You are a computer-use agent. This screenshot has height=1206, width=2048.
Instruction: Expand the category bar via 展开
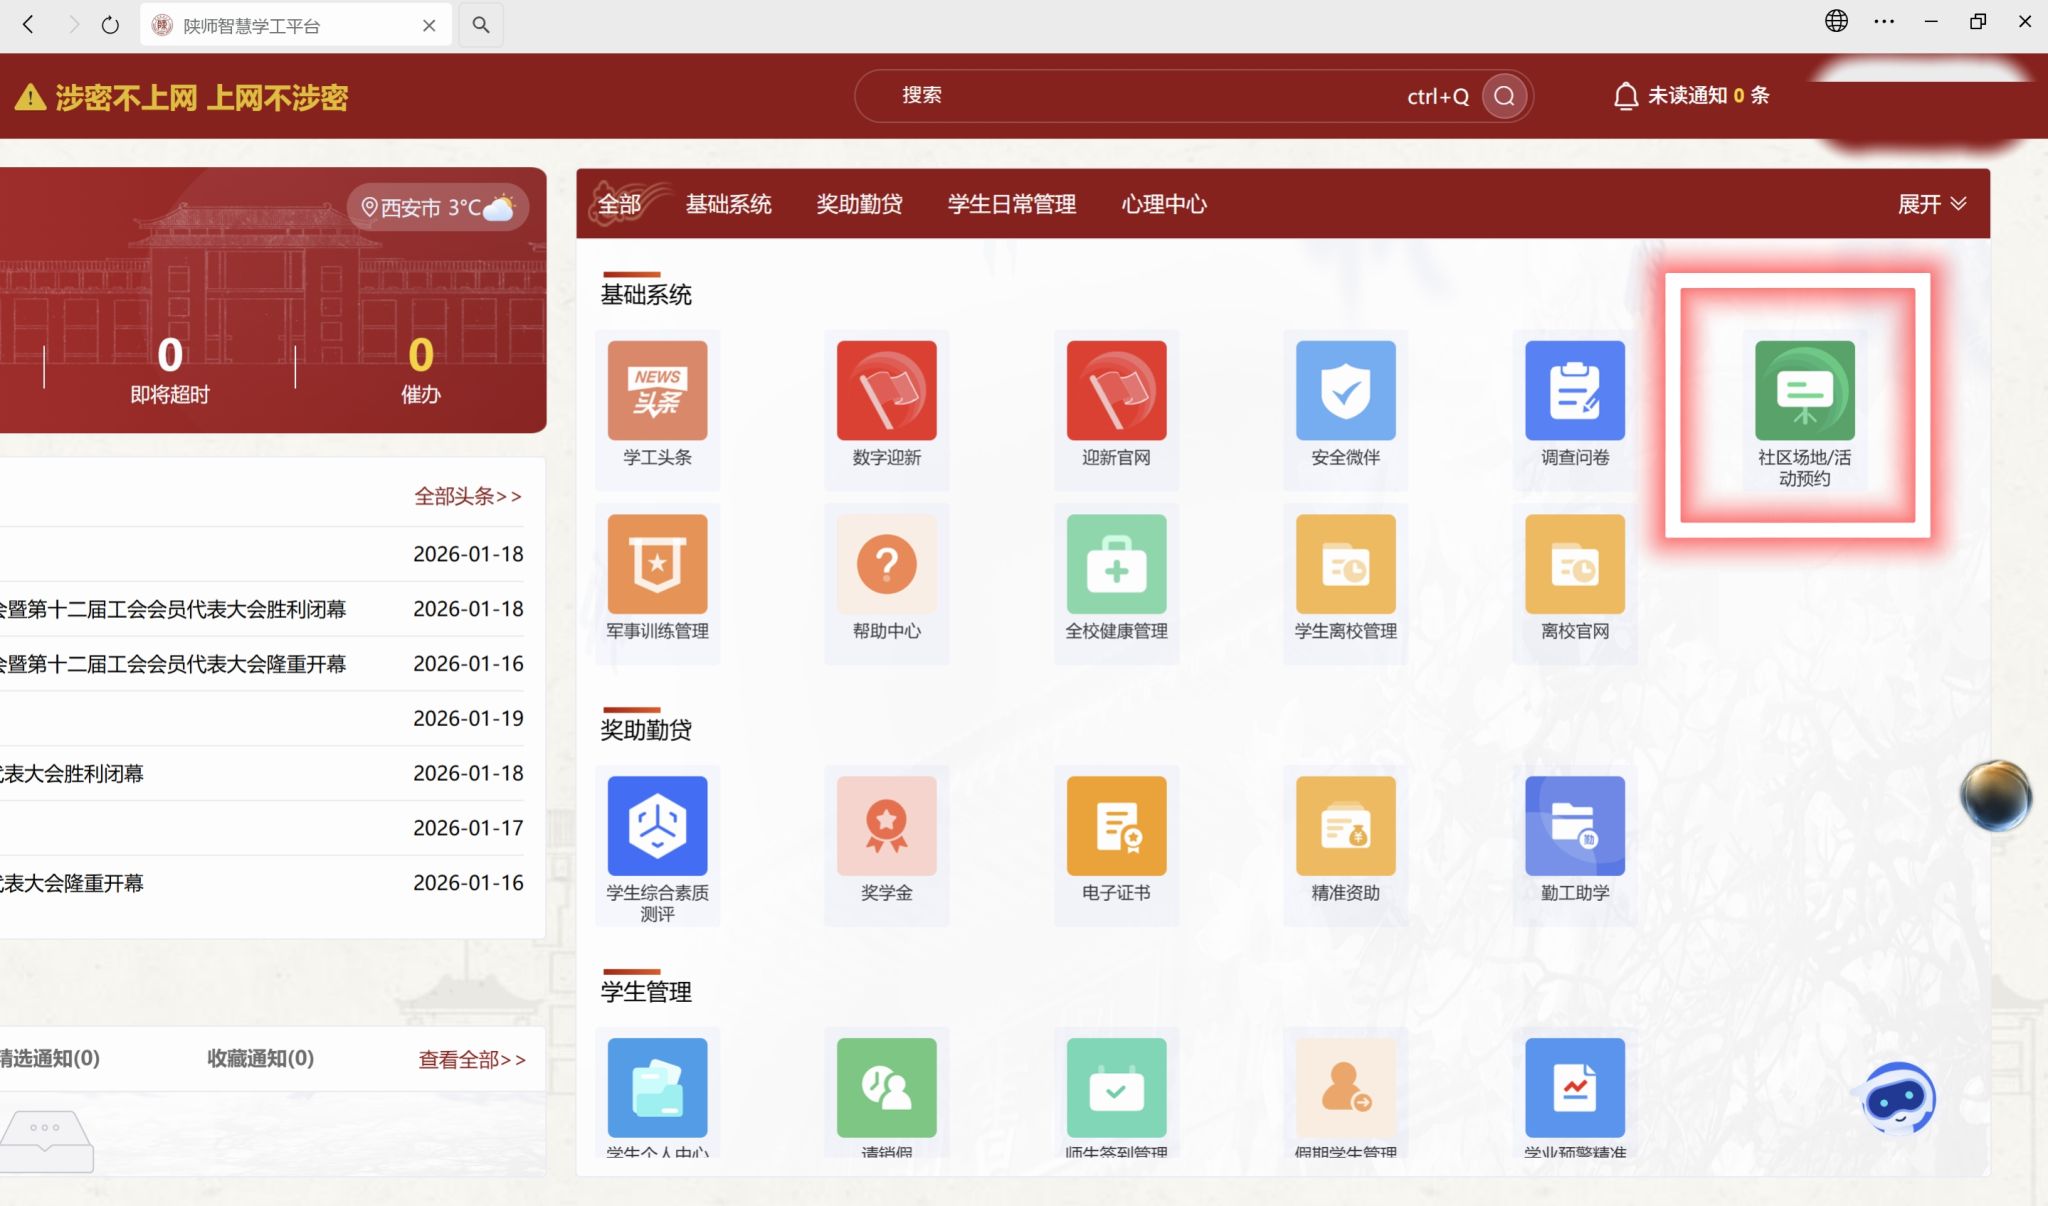[x=1932, y=204]
